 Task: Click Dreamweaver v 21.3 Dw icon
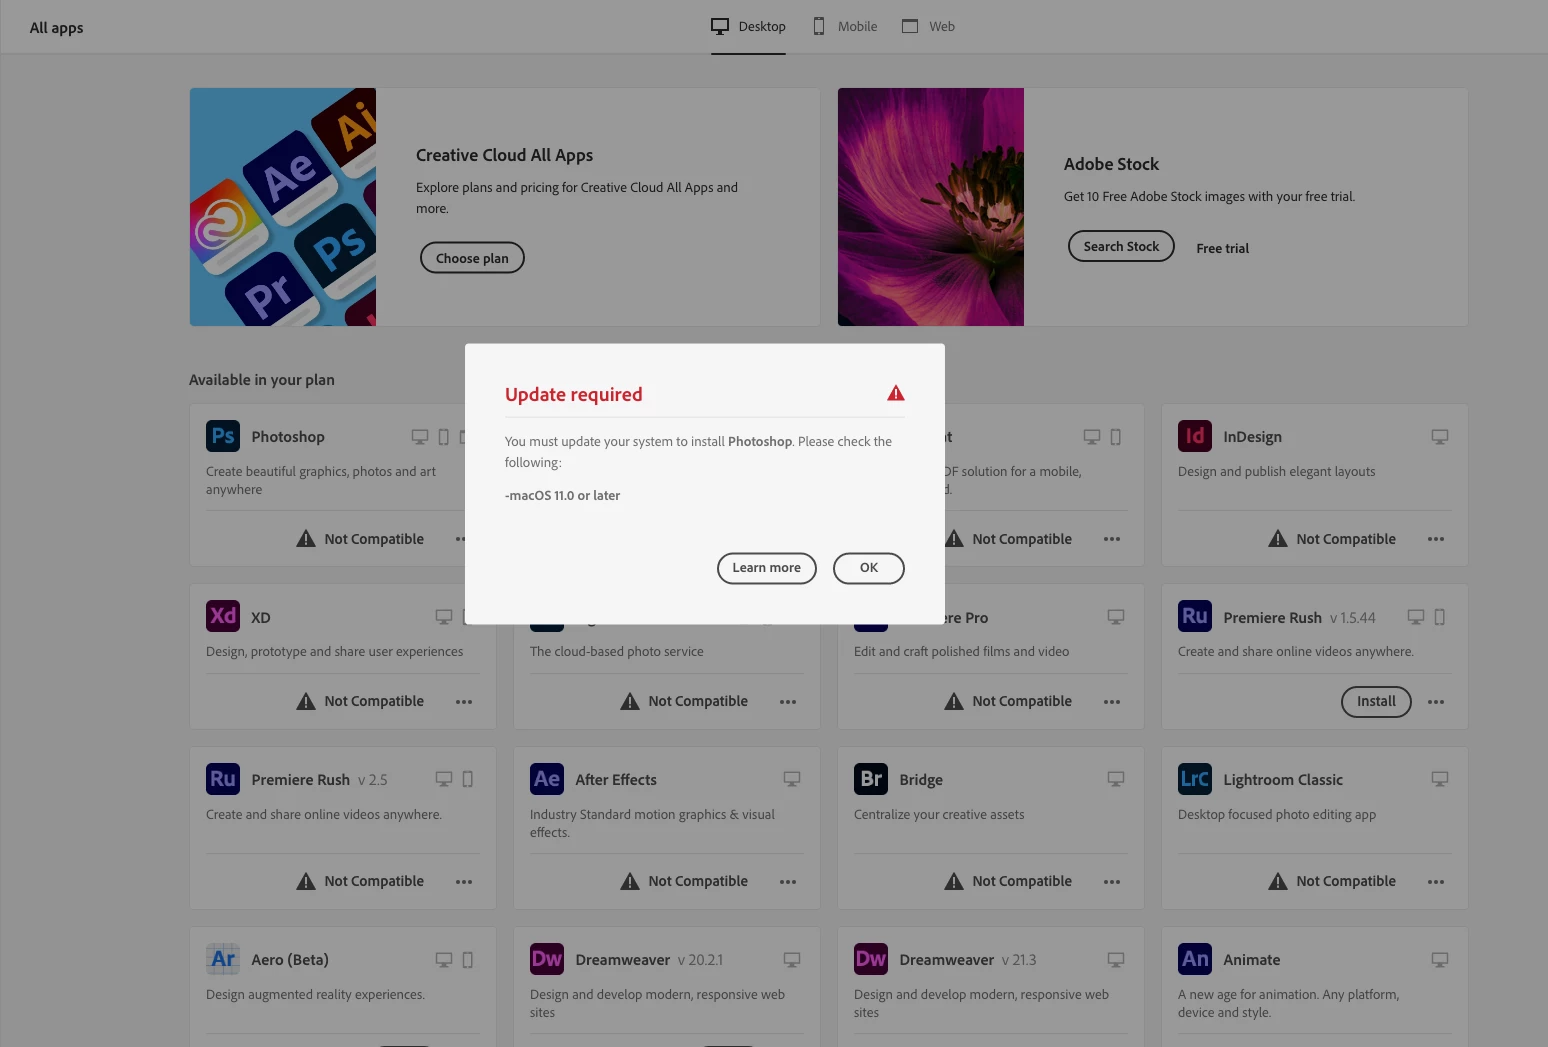pos(871,959)
